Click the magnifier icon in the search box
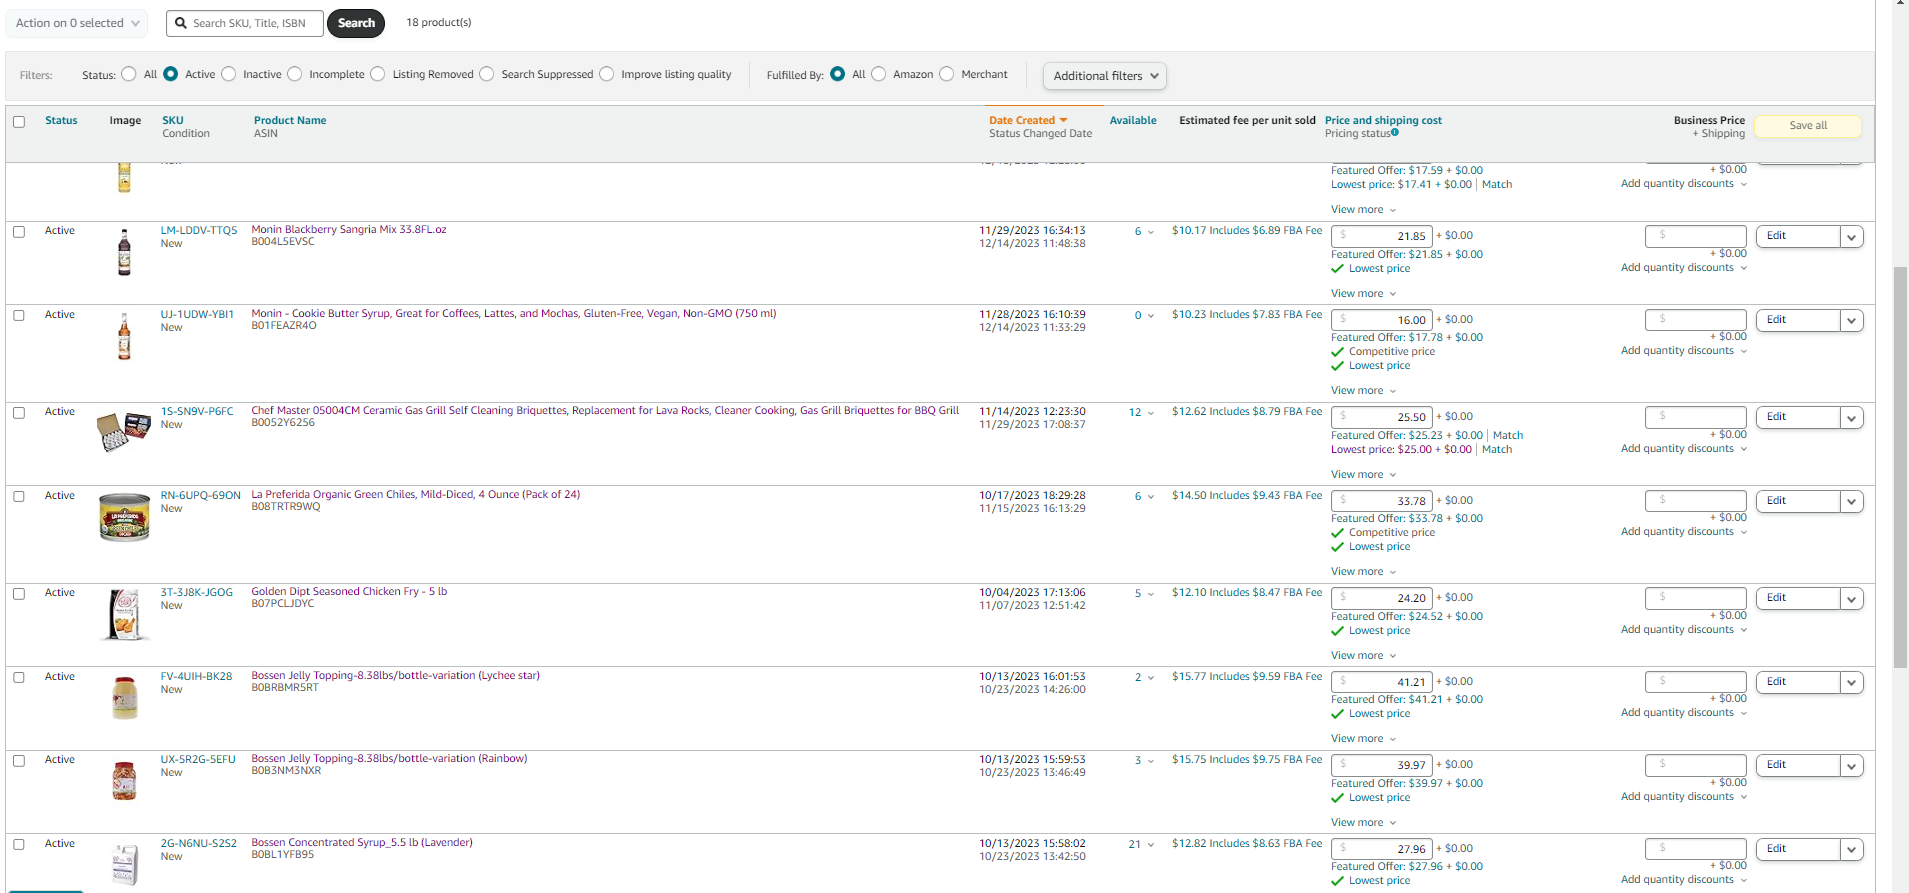1909x893 pixels. pos(181,23)
